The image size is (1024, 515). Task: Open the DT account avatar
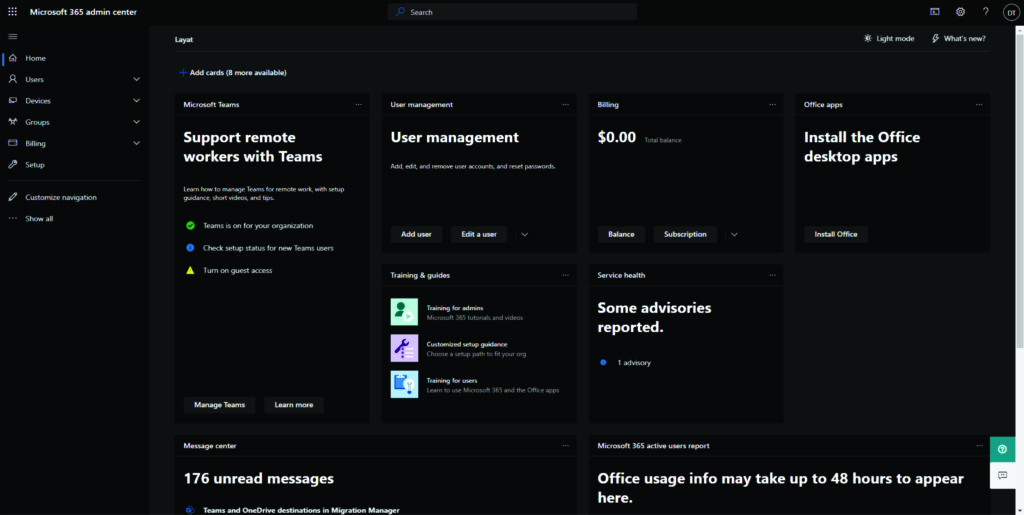(x=1010, y=12)
